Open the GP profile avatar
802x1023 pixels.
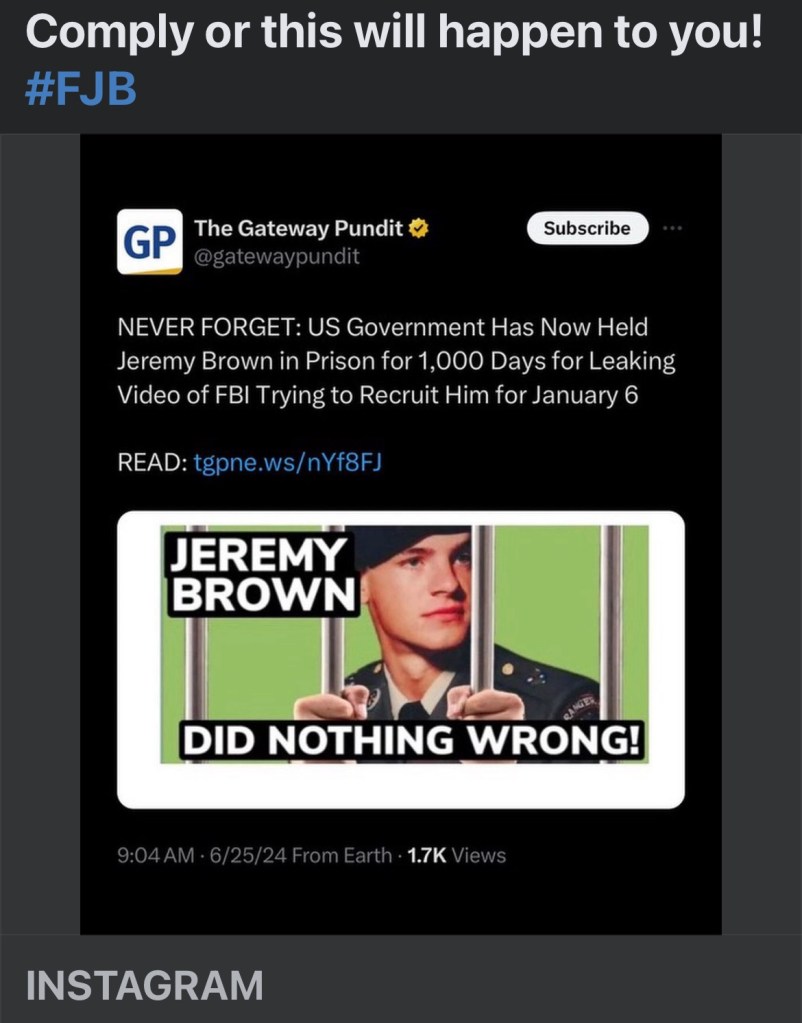(149, 241)
